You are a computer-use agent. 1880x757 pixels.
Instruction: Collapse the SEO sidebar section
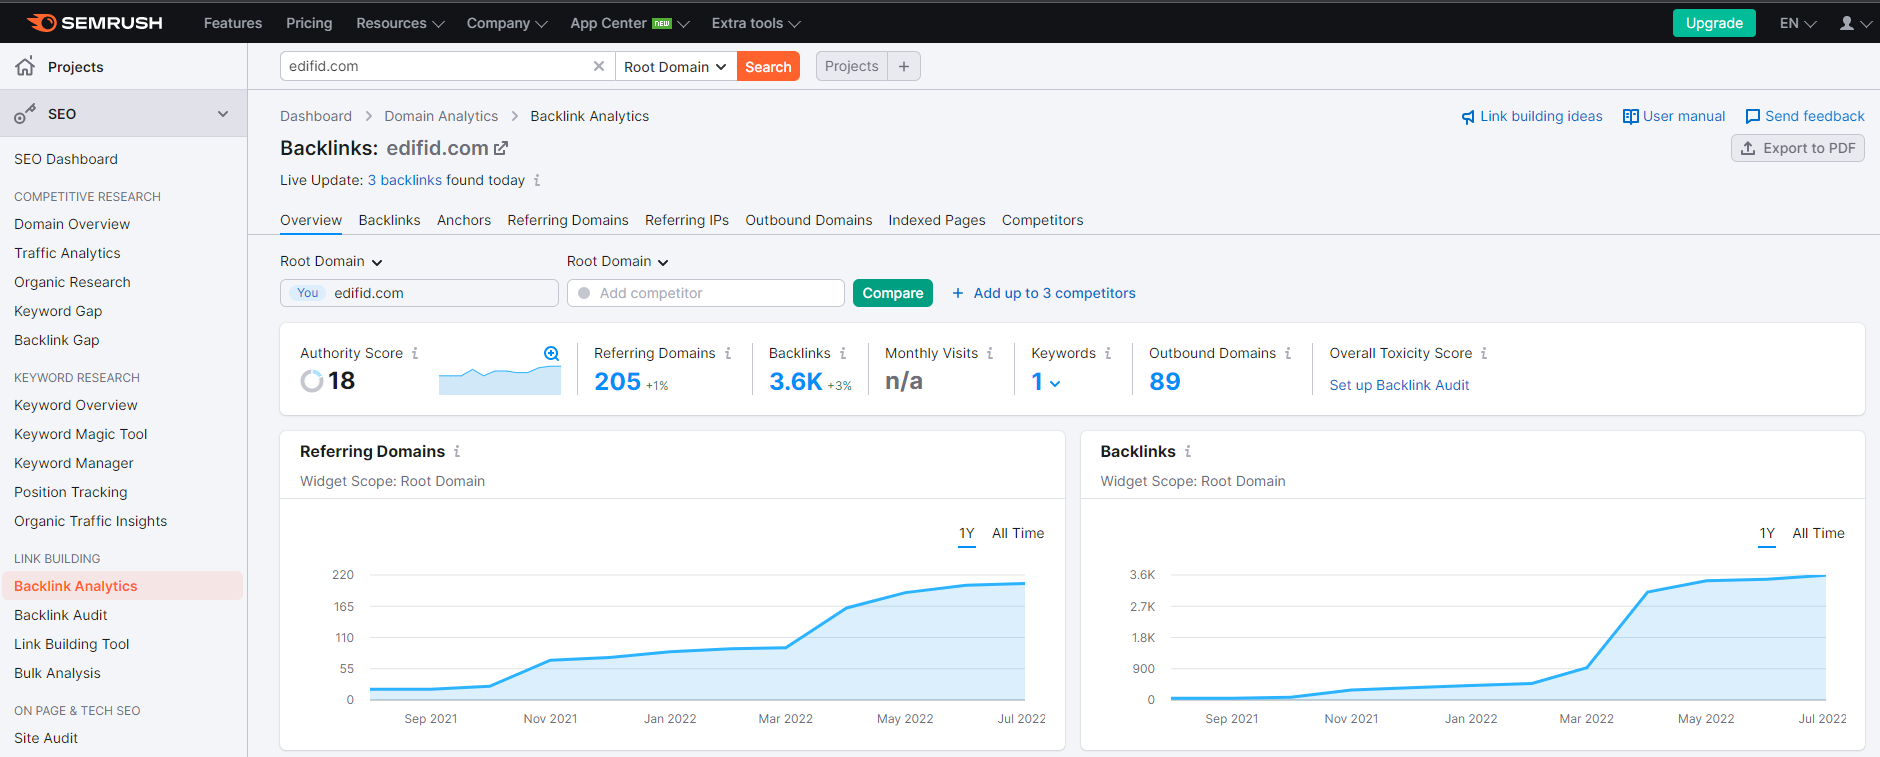click(x=223, y=114)
